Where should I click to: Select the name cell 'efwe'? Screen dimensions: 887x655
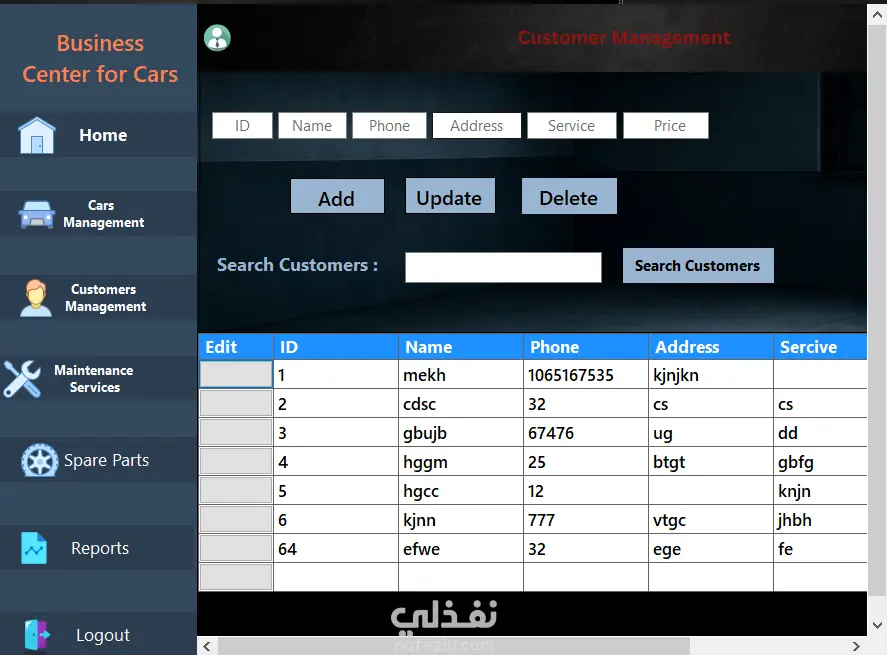(461, 548)
